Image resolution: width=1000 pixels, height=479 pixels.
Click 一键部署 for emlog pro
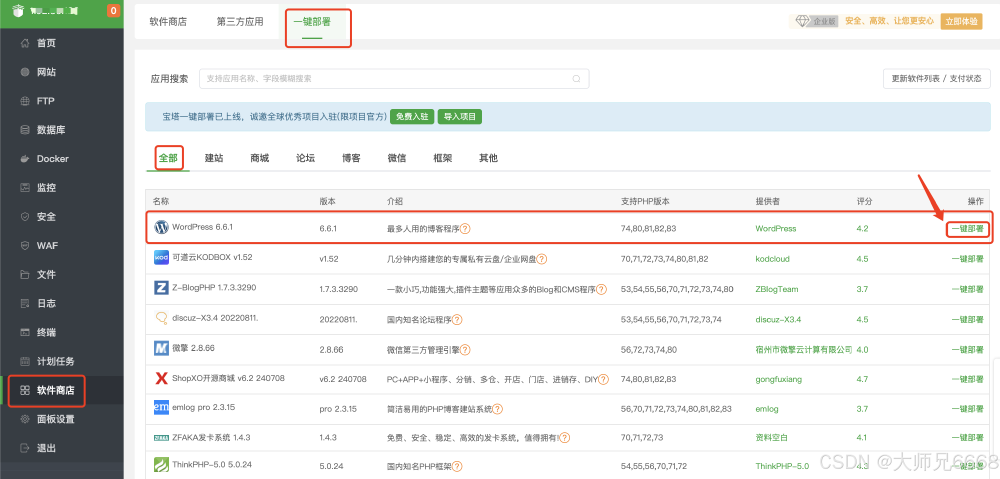tap(967, 409)
